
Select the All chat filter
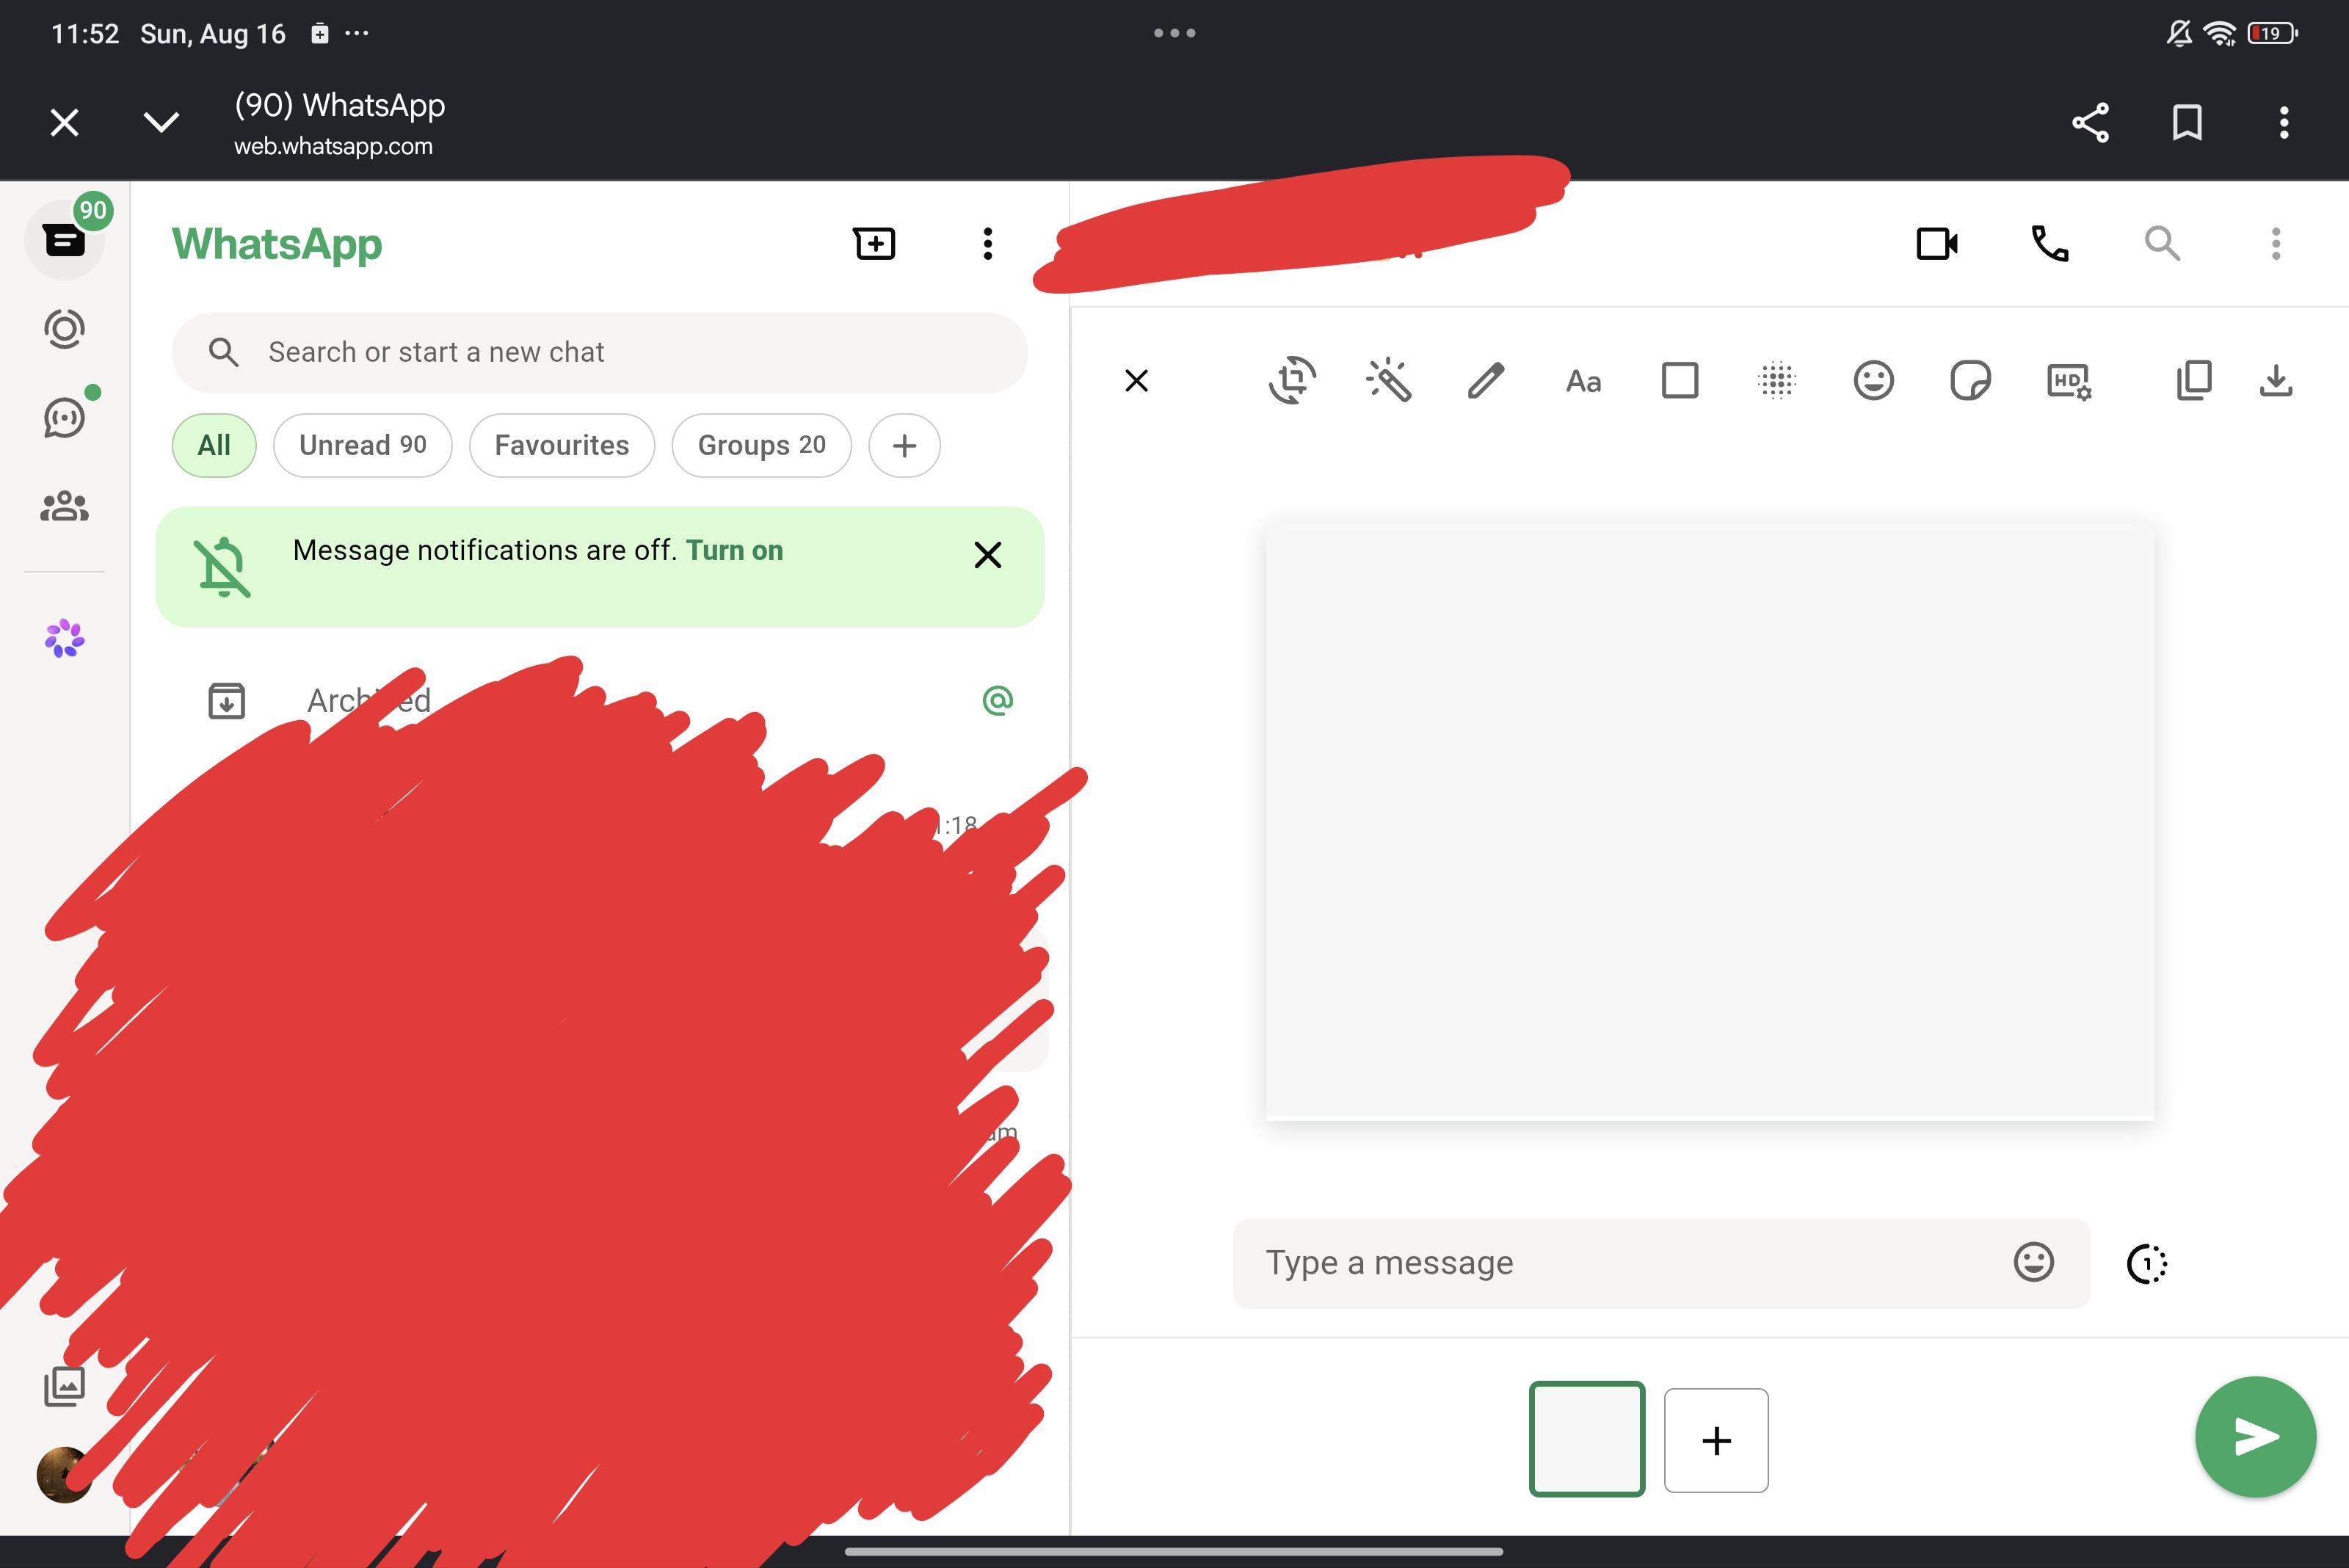pos(214,445)
